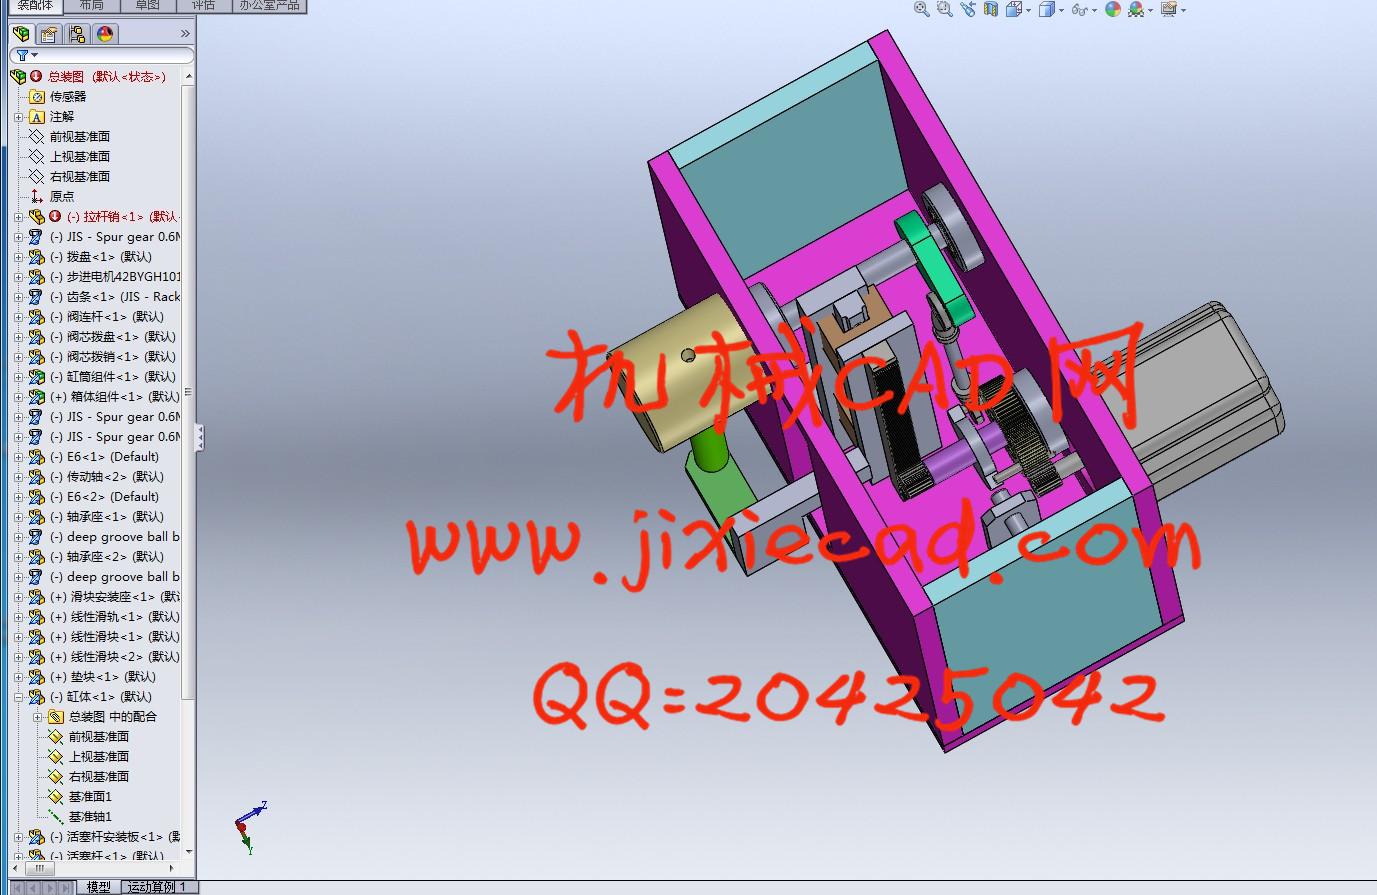The height and width of the screenshot is (895, 1377).
Task: Open the Edit Appearance color ball
Action: point(1112,9)
